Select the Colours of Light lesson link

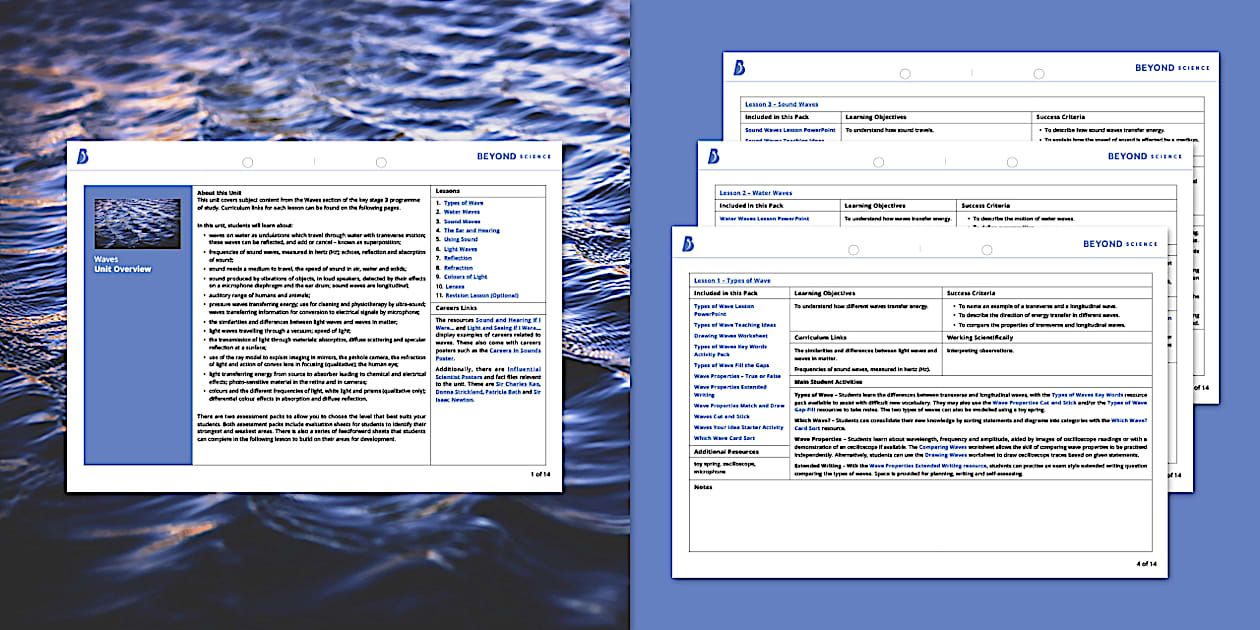(466, 277)
